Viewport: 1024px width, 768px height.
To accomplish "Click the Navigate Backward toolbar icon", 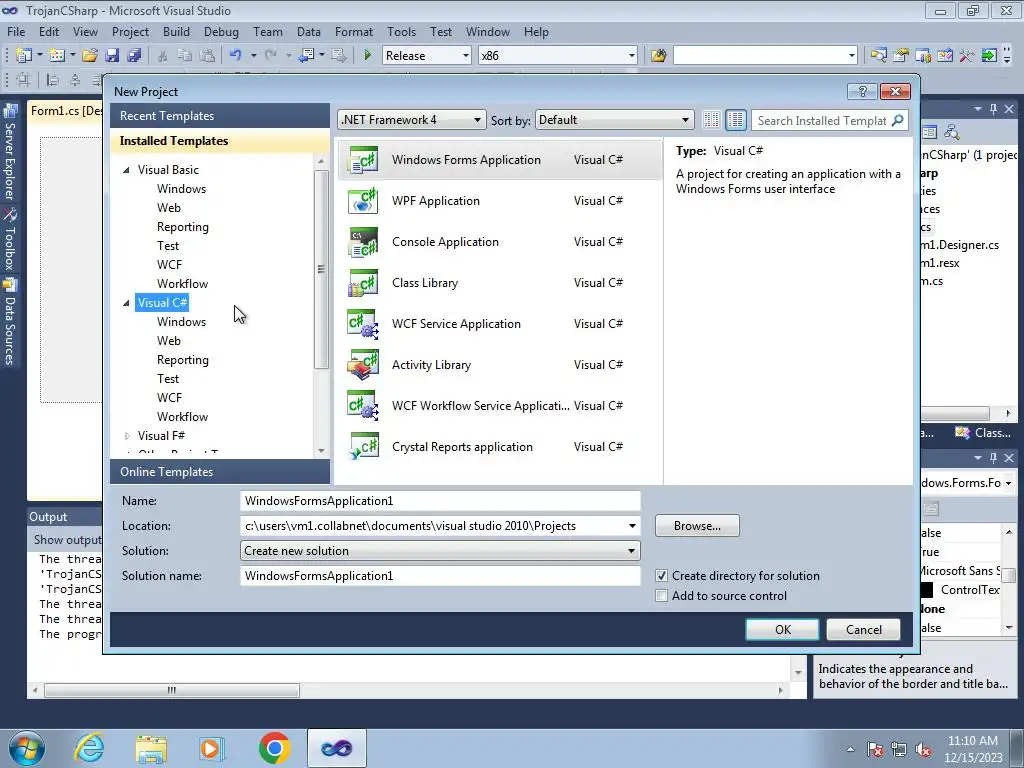I will point(306,56).
